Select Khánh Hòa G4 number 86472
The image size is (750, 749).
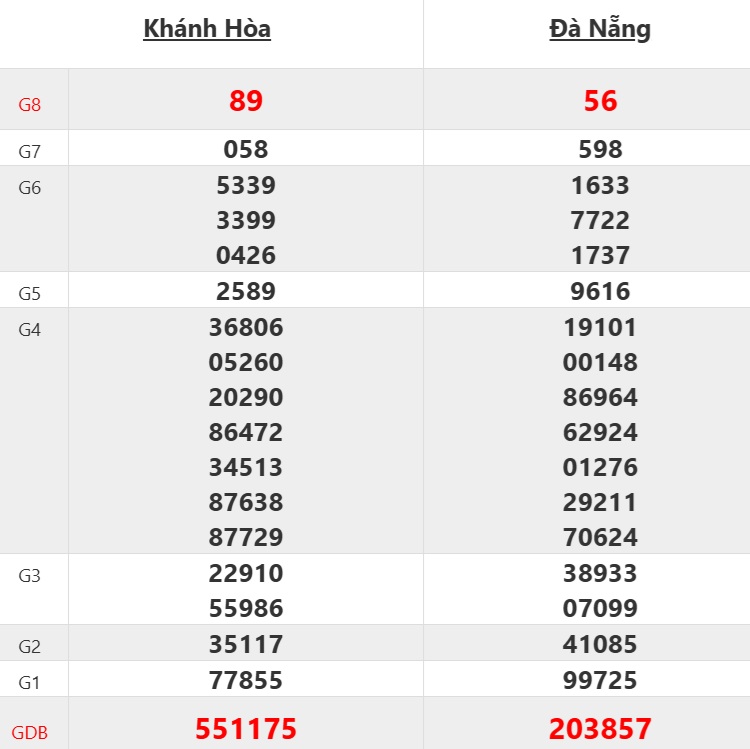pos(246,432)
